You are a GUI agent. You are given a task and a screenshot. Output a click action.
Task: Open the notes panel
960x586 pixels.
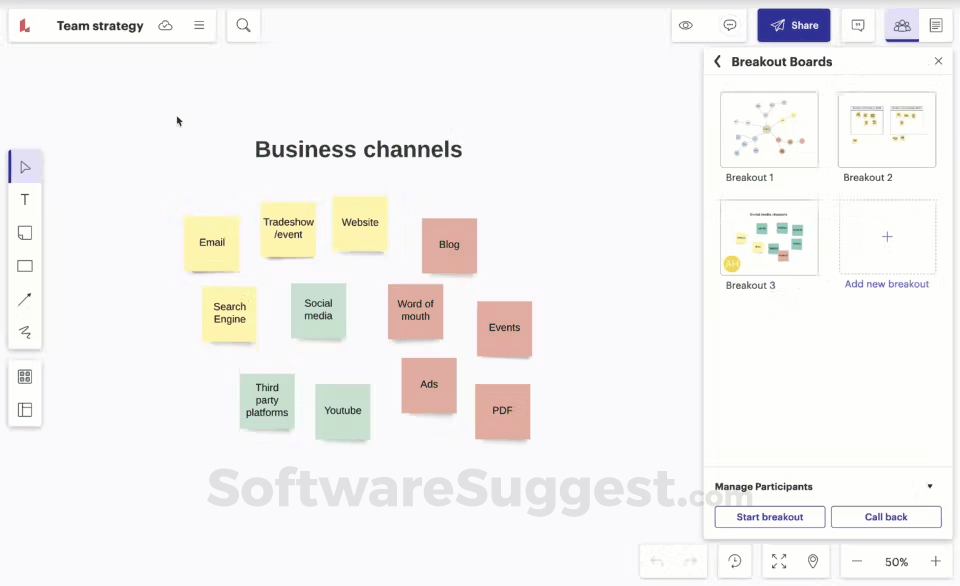pyautogui.click(x=935, y=25)
